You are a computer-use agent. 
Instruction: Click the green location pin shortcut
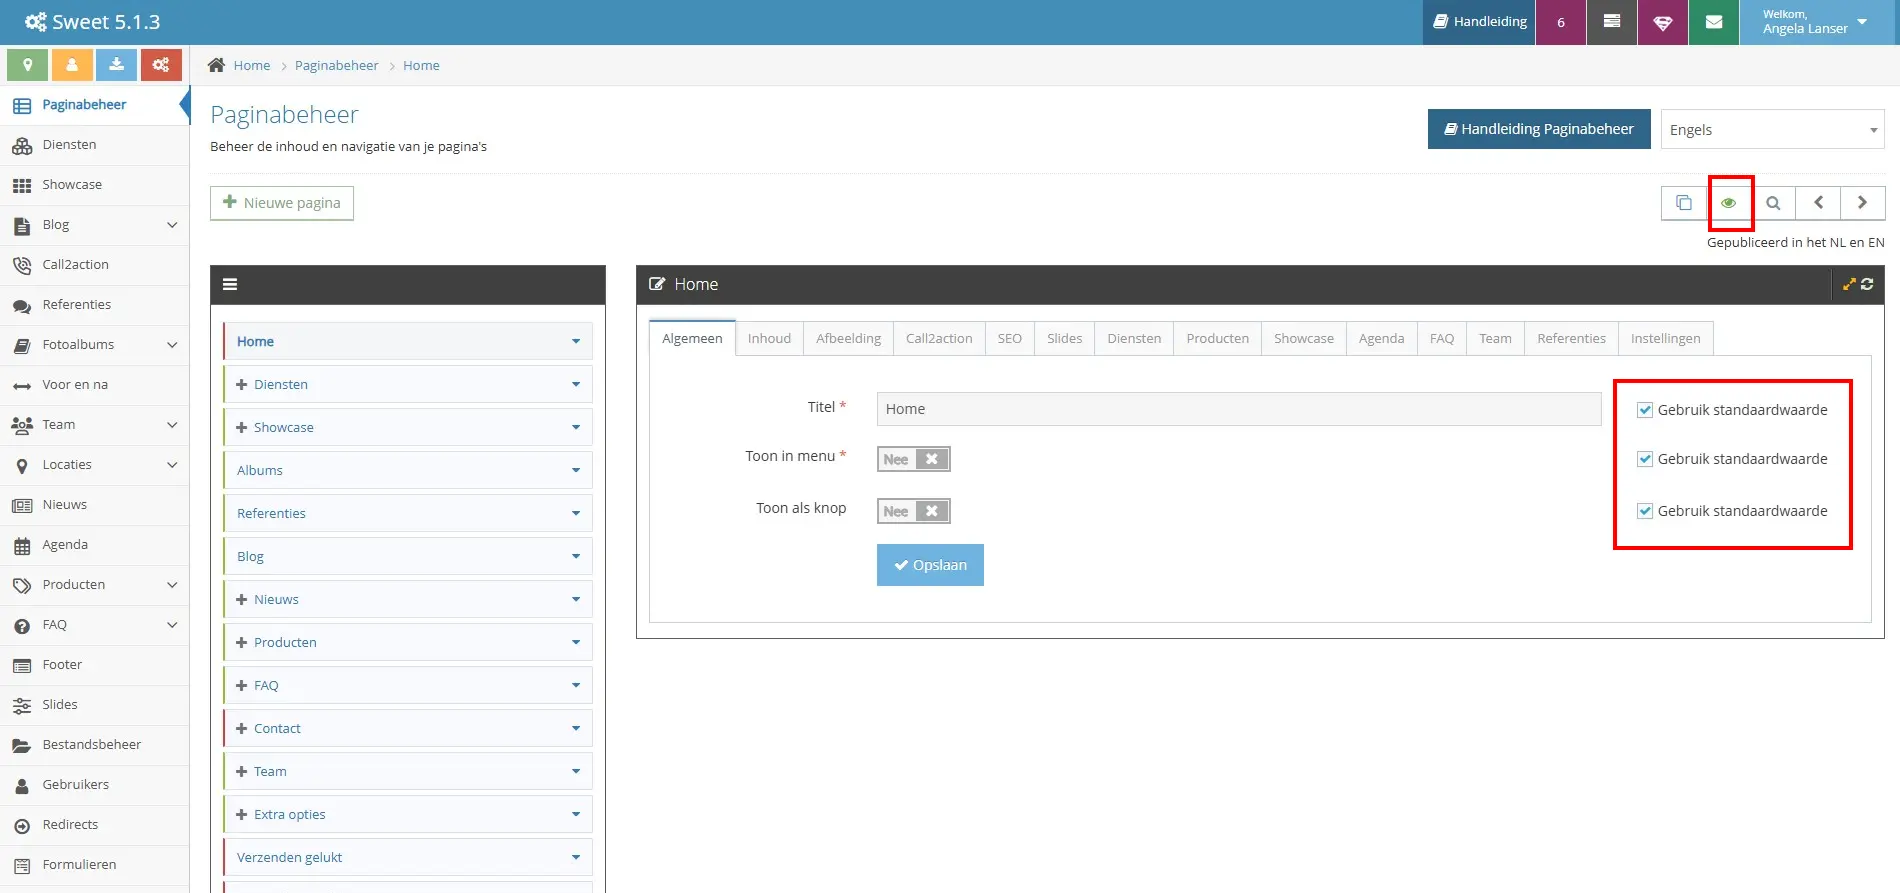(x=28, y=65)
